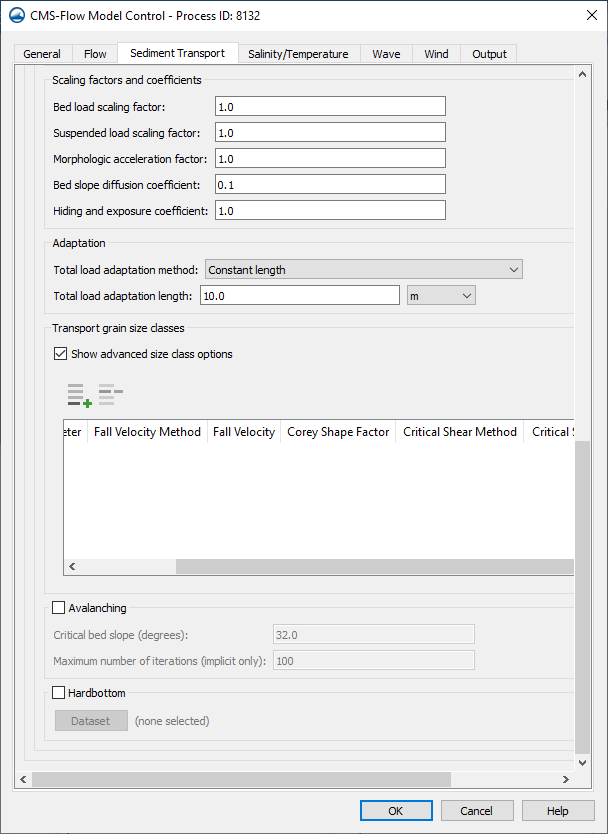Open adaptation length units dropdown
Screen dimensions: 608x834
click(441, 295)
